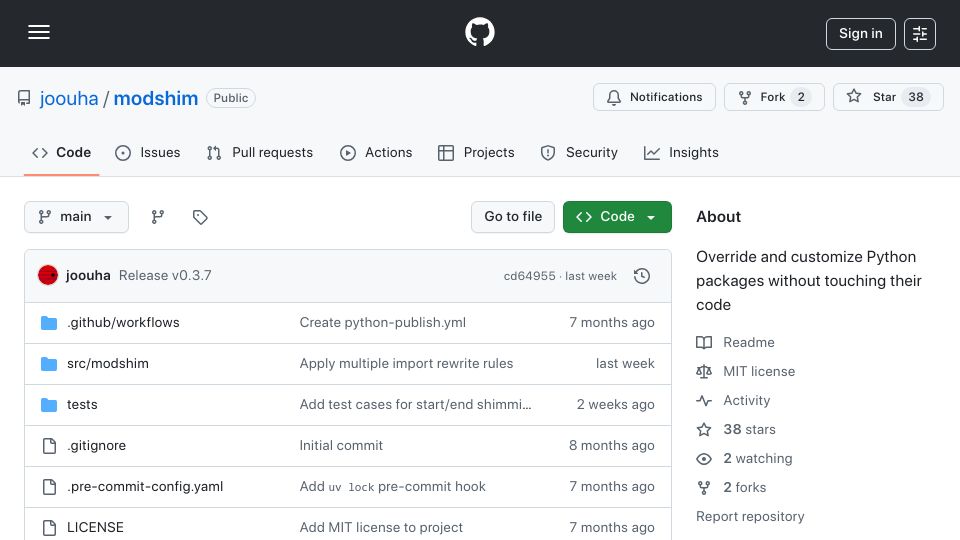Open the 'Initial commit' message link

click(341, 446)
